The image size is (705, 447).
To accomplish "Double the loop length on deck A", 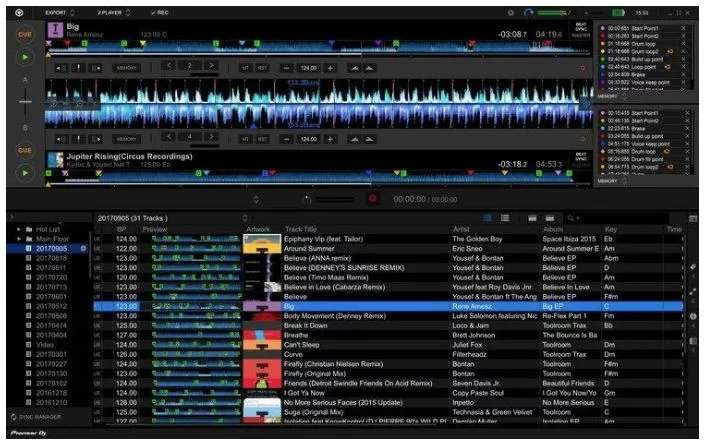I will pos(211,66).
